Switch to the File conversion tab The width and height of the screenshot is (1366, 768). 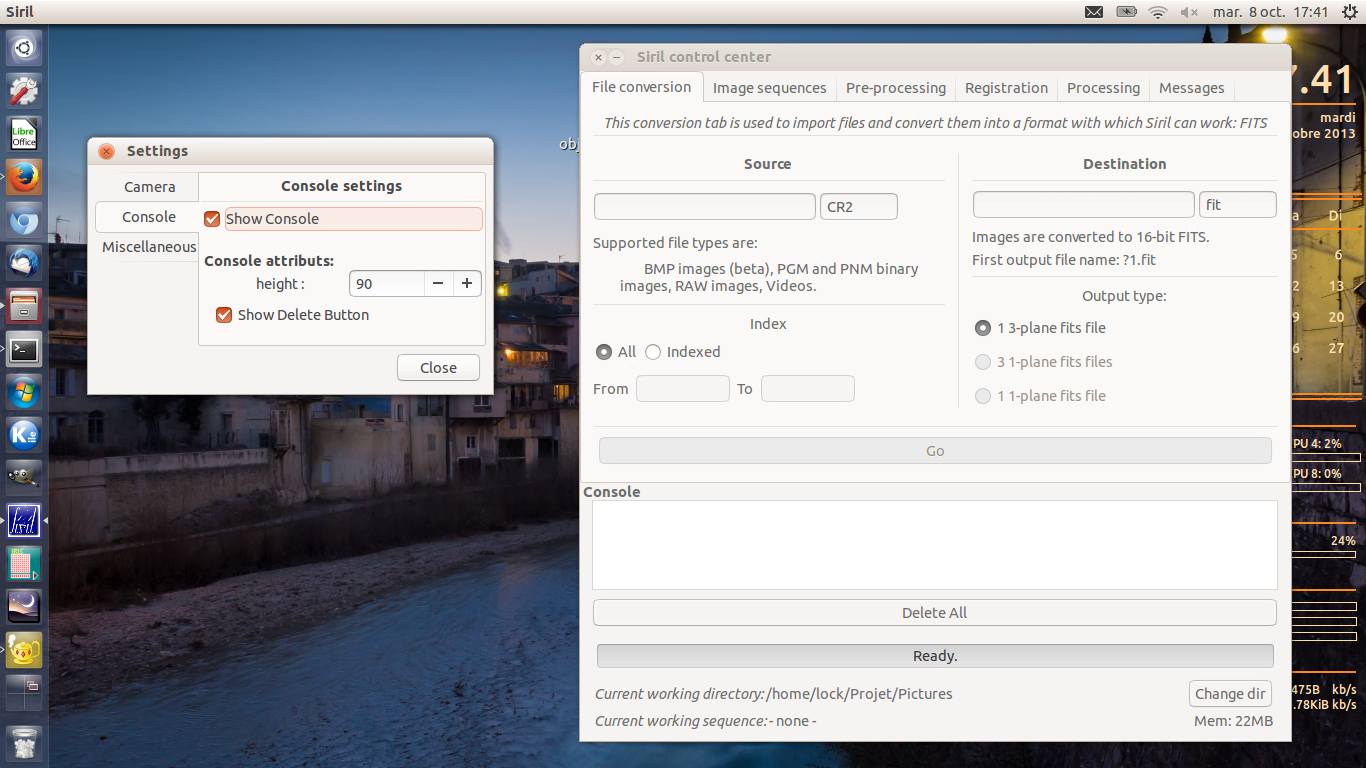coord(641,87)
